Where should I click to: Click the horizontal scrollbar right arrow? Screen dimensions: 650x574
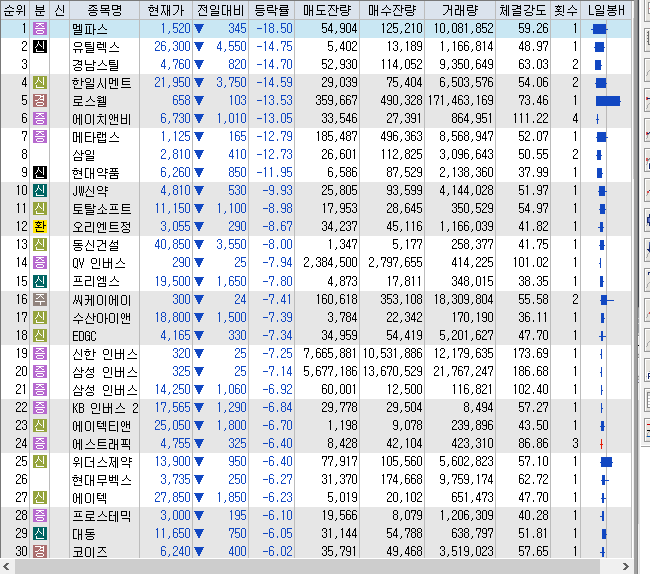pos(625,566)
